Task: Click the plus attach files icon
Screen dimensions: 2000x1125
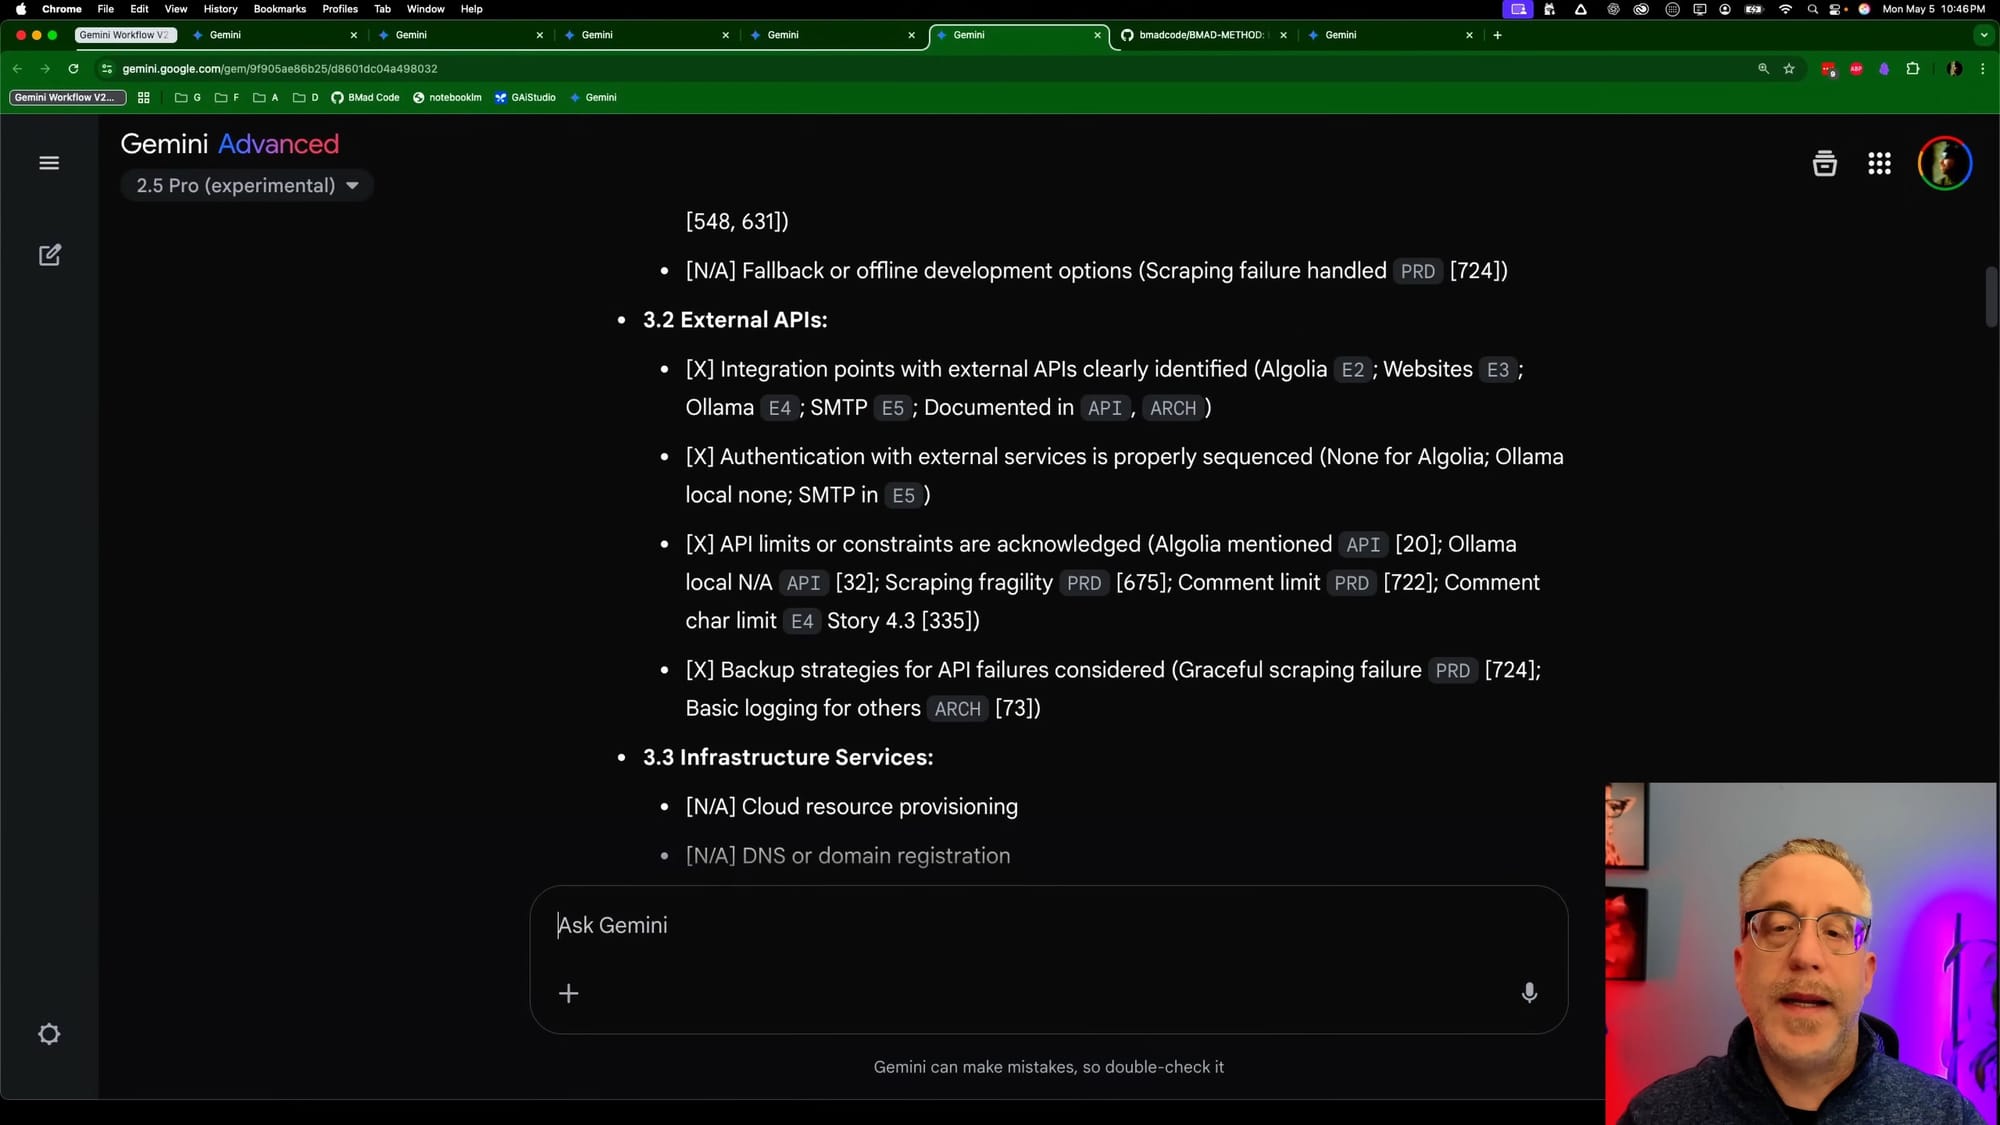Action: tap(568, 993)
